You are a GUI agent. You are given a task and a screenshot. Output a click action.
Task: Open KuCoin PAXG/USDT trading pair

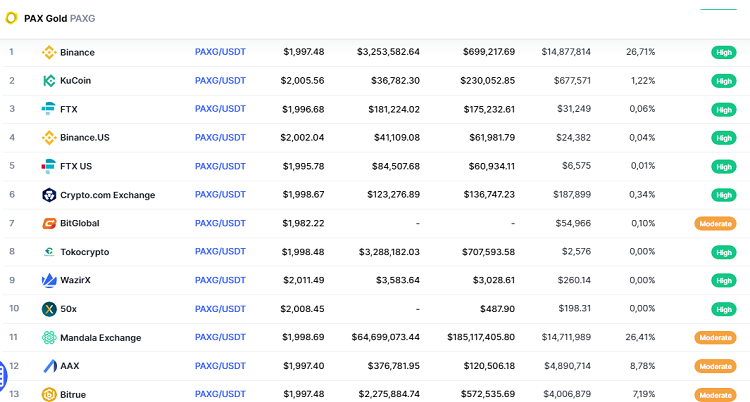[x=220, y=80]
